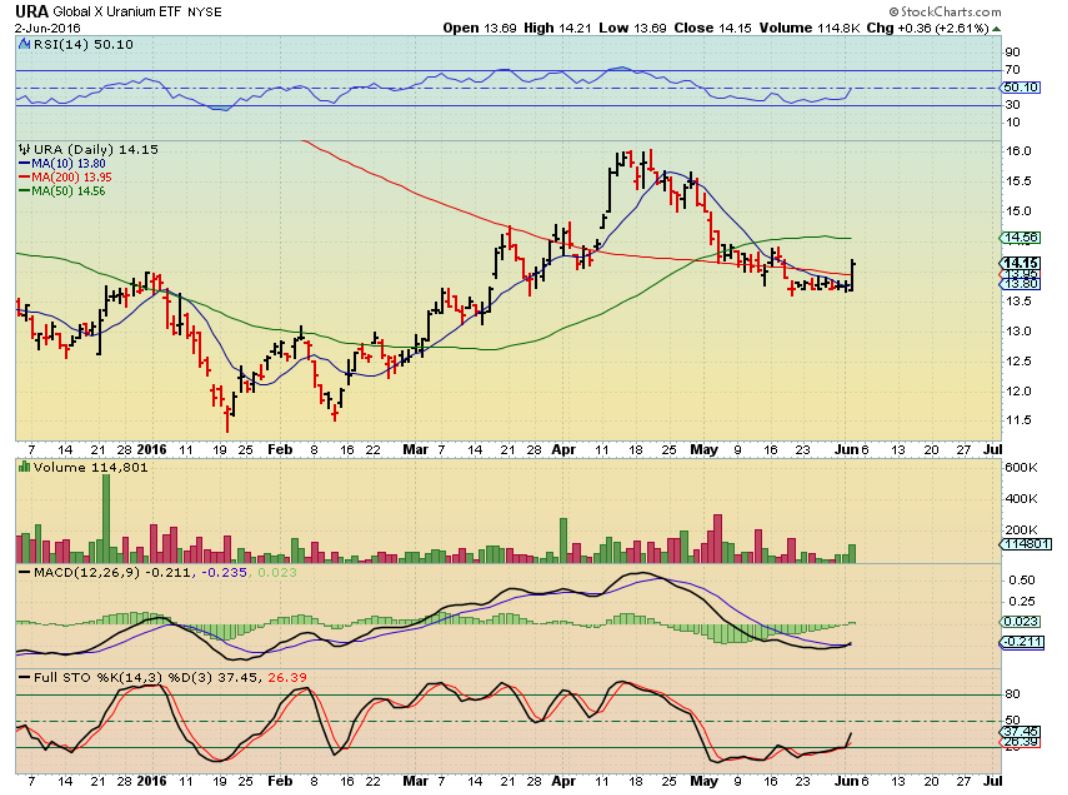Click the 15.0 price axis label

pyautogui.click(x=1018, y=211)
